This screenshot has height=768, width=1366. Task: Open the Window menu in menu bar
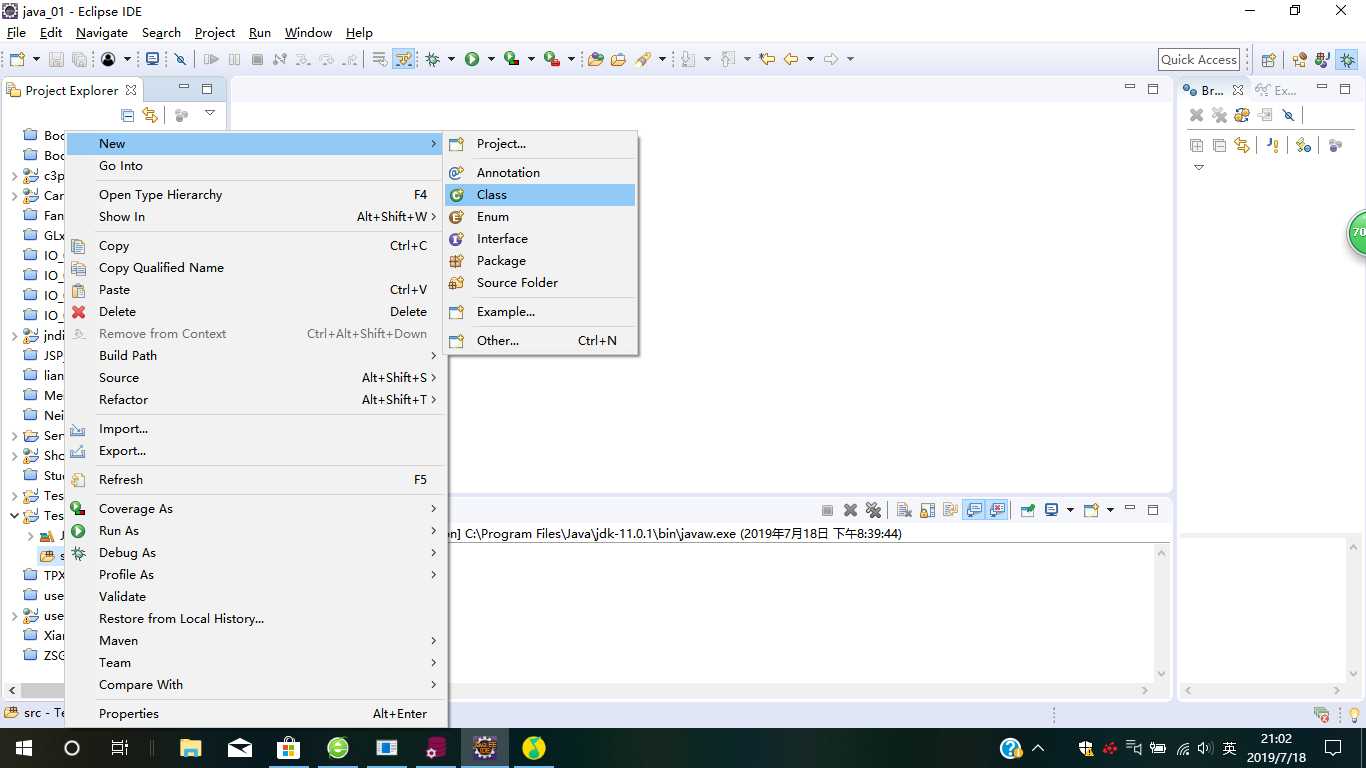[x=308, y=33]
